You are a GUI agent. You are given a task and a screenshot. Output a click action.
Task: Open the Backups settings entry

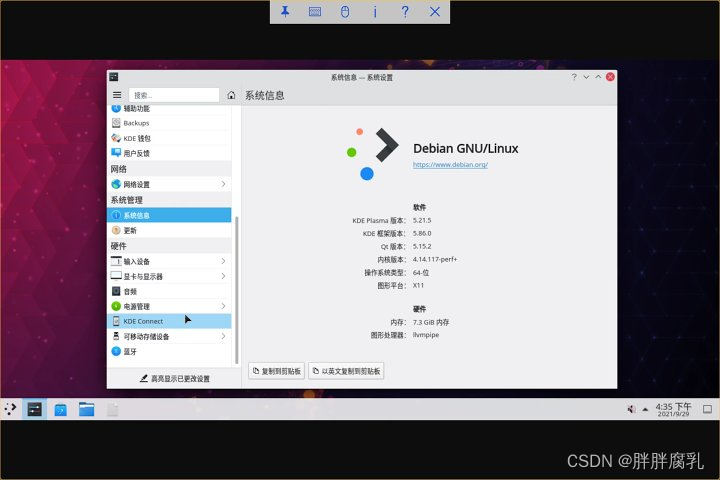click(x=169, y=123)
